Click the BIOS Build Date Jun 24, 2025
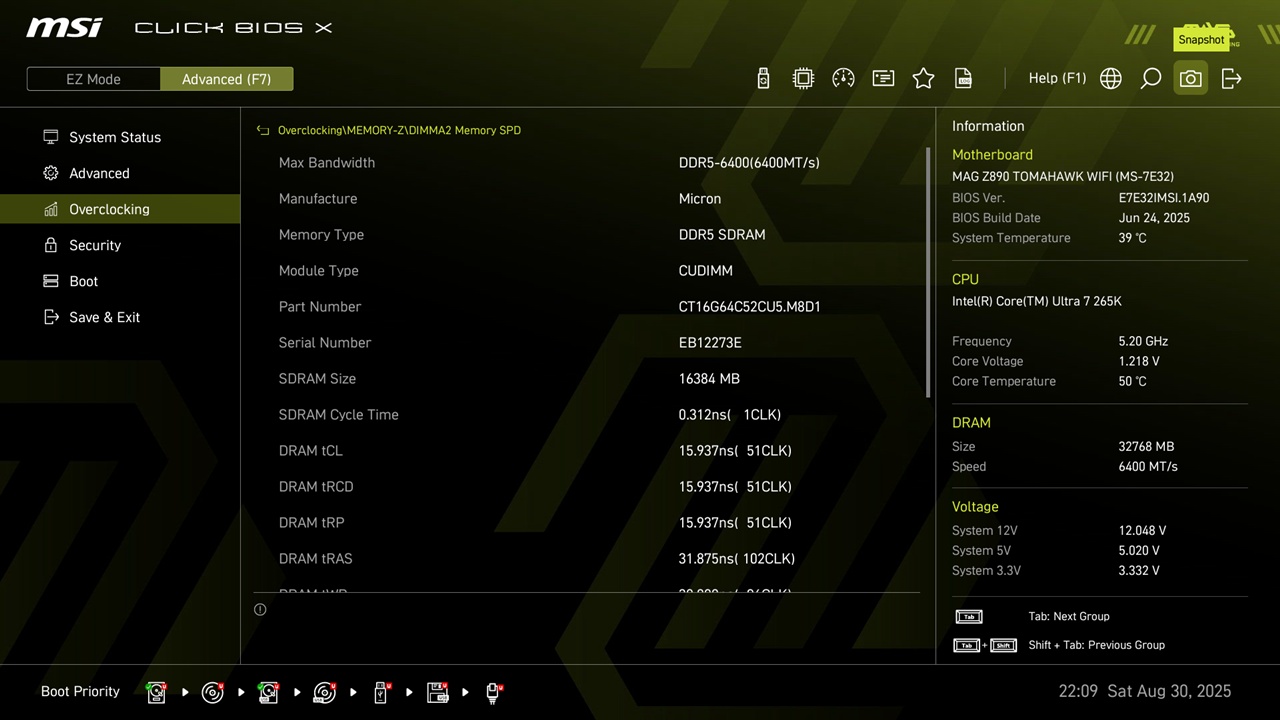 tap(1154, 218)
